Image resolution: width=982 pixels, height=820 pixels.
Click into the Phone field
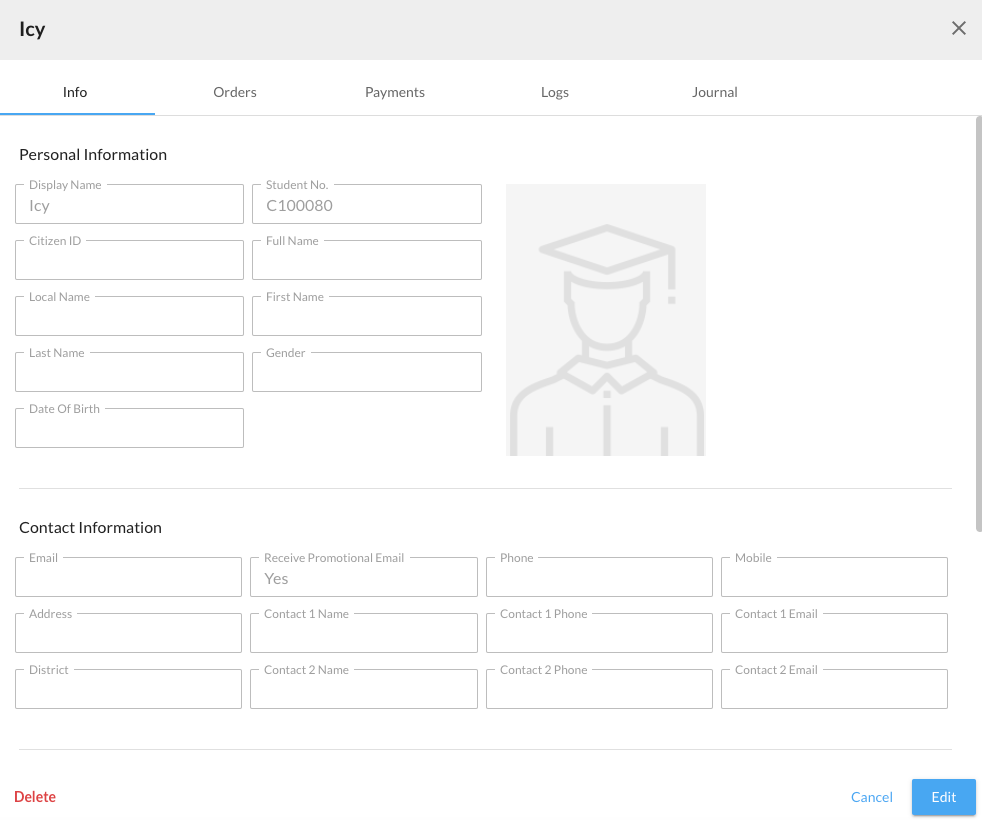[599, 577]
